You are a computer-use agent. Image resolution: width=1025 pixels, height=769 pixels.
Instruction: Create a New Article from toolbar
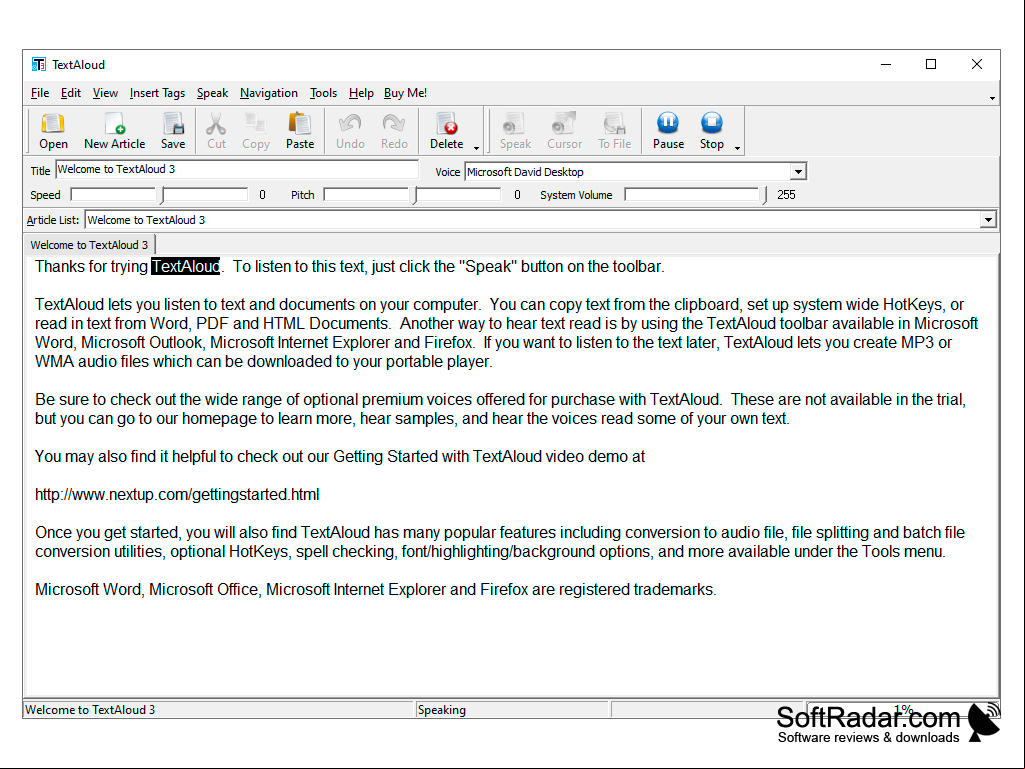(x=114, y=131)
